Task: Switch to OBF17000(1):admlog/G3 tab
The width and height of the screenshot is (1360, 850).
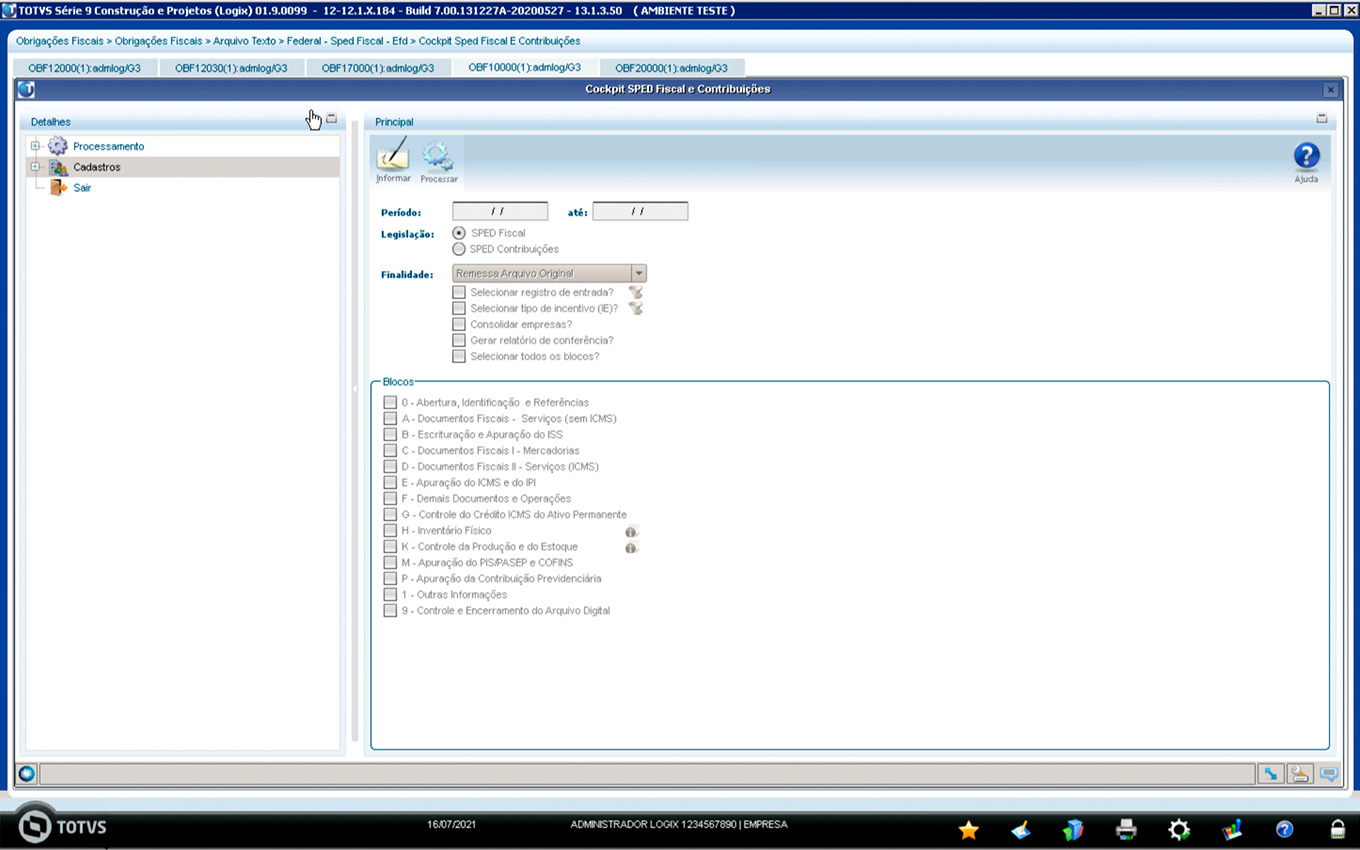Action: (378, 68)
